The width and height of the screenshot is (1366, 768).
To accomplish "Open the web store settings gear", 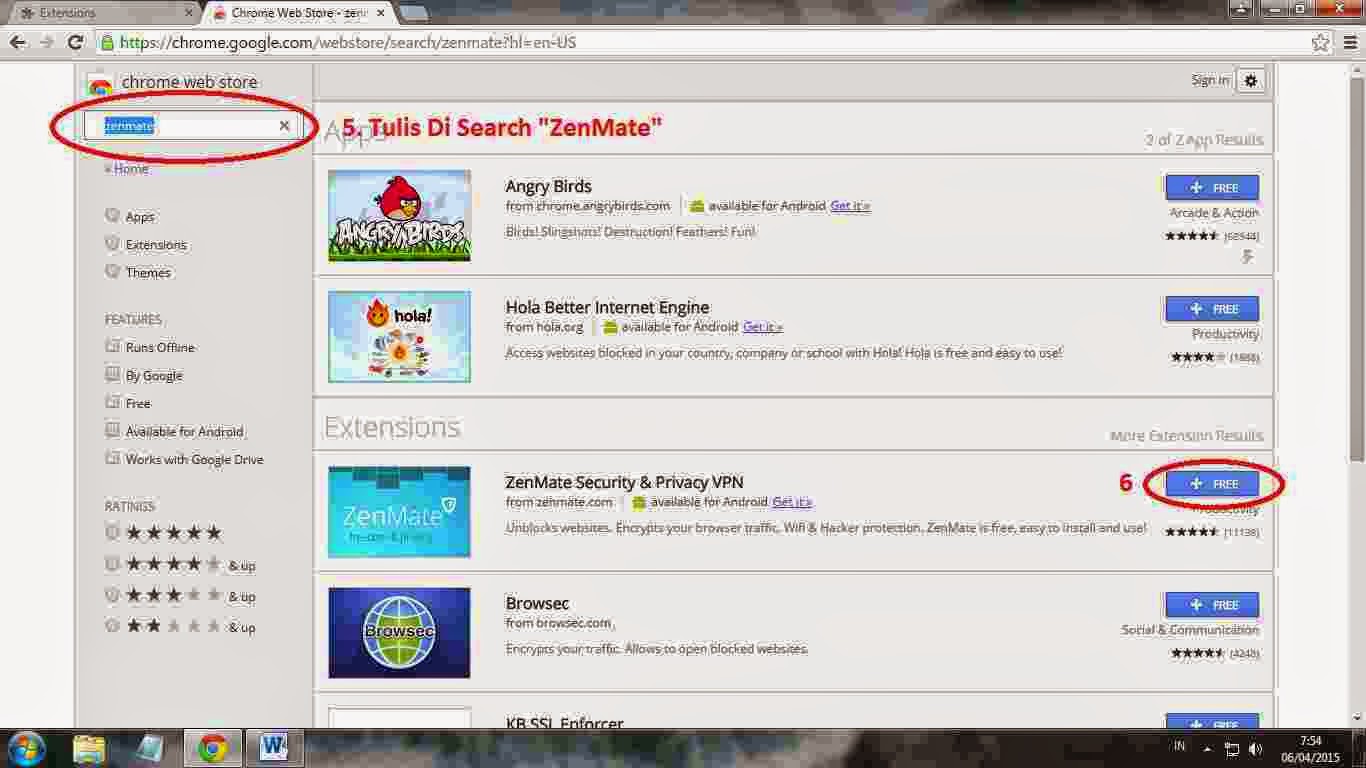I will click(x=1250, y=81).
